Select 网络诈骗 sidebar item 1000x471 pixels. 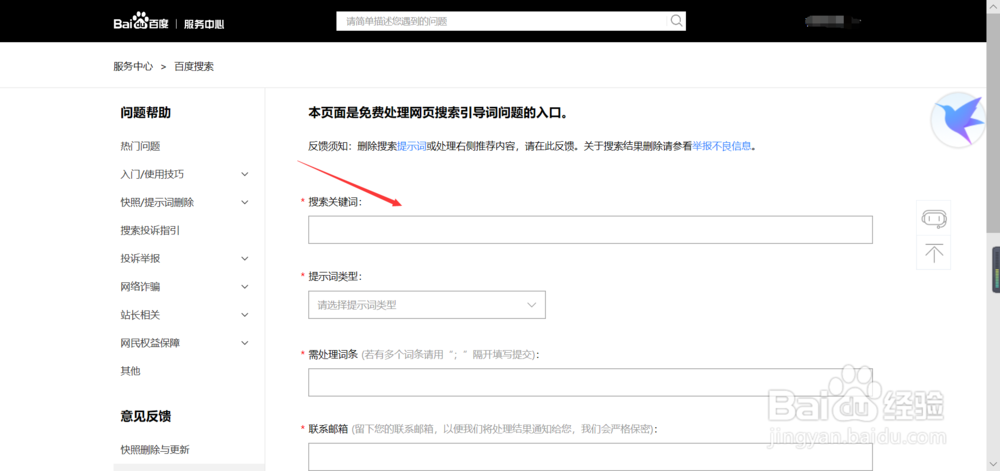pos(140,287)
